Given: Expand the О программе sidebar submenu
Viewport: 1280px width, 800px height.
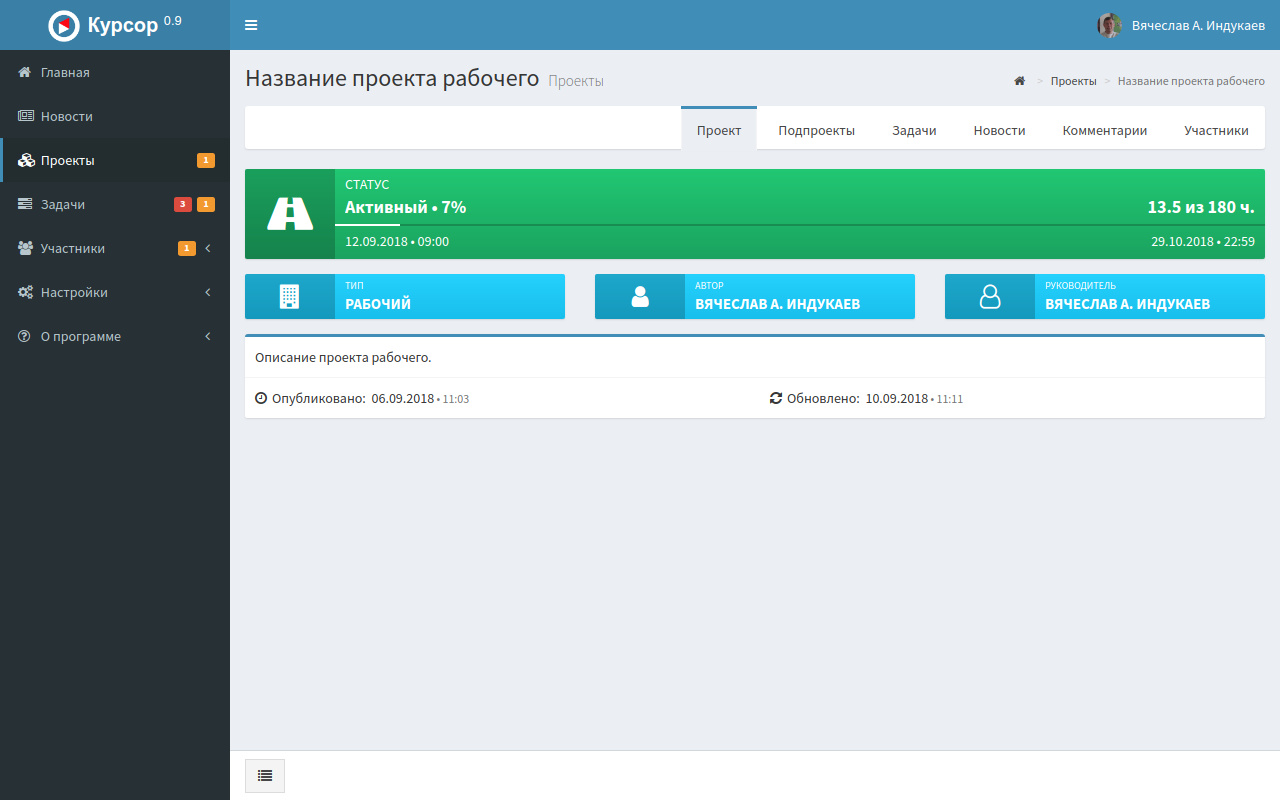Looking at the screenshot, I should [208, 336].
